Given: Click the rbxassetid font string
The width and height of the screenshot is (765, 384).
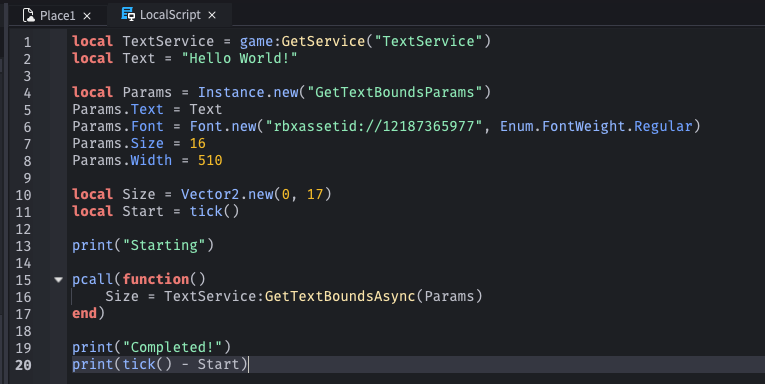Looking at the screenshot, I should click(x=374, y=126).
